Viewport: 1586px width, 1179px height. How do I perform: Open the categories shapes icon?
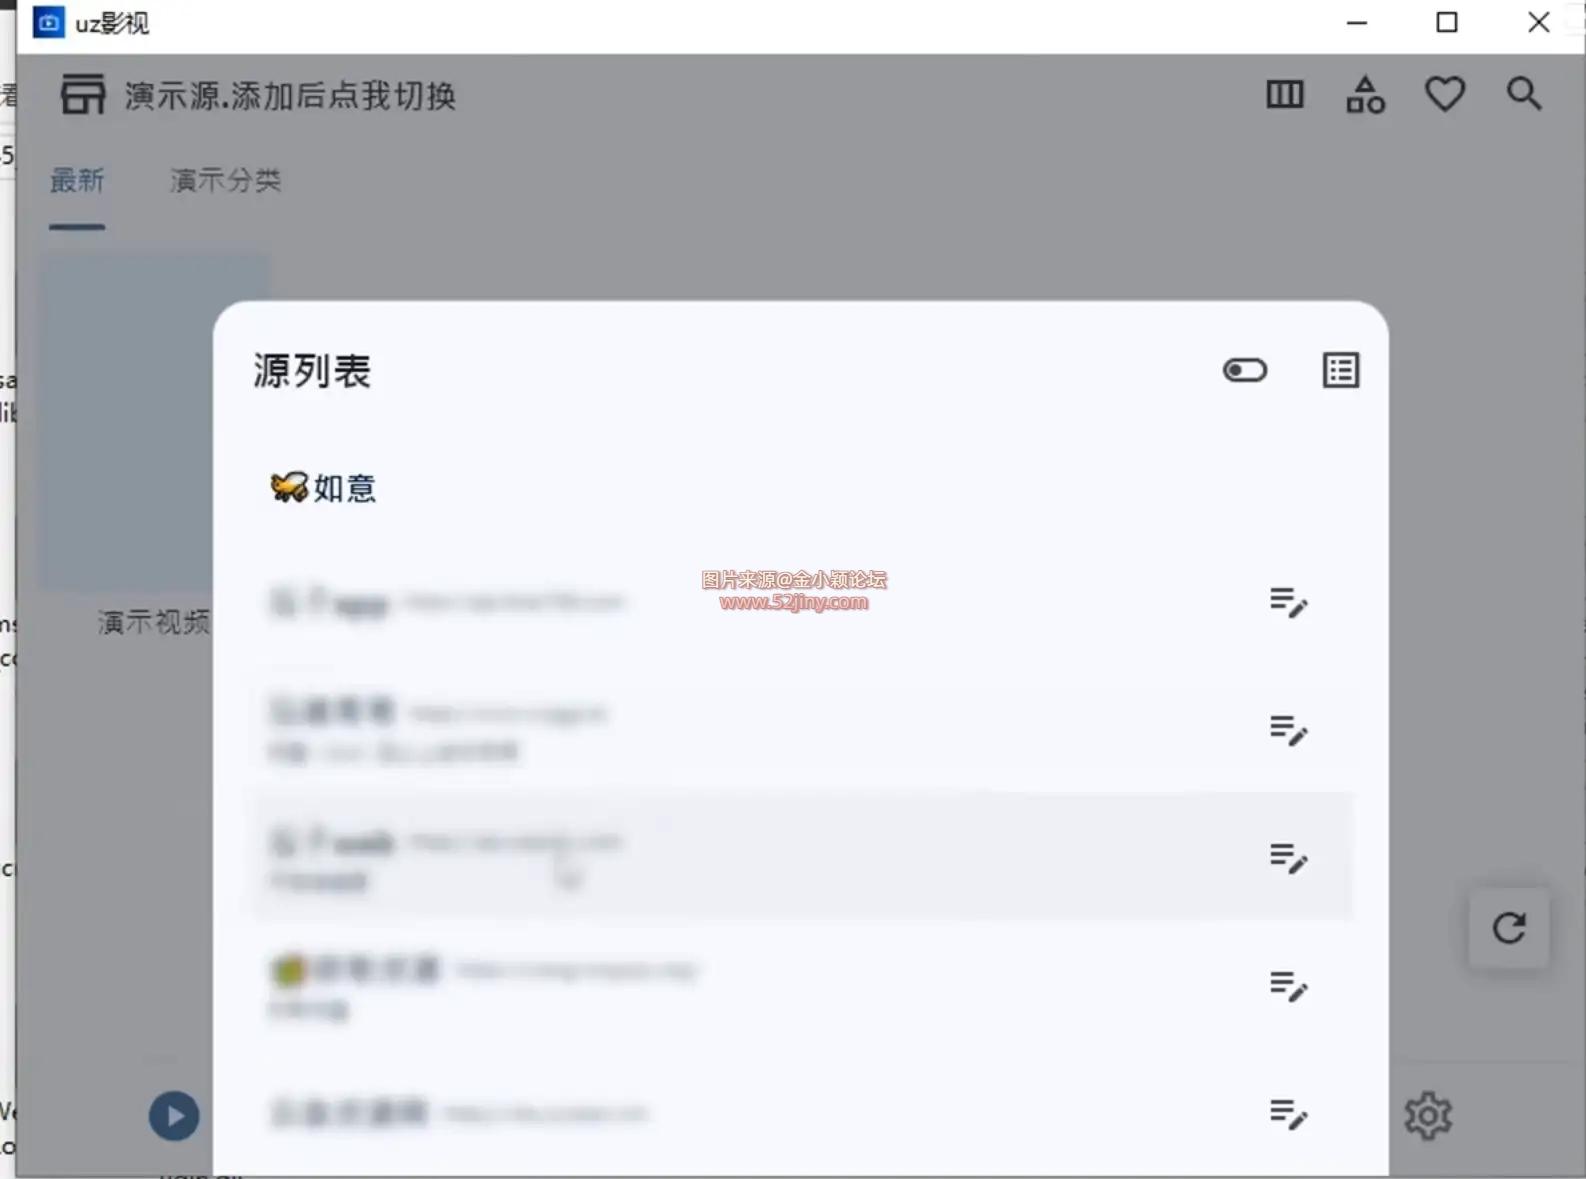coord(1365,95)
